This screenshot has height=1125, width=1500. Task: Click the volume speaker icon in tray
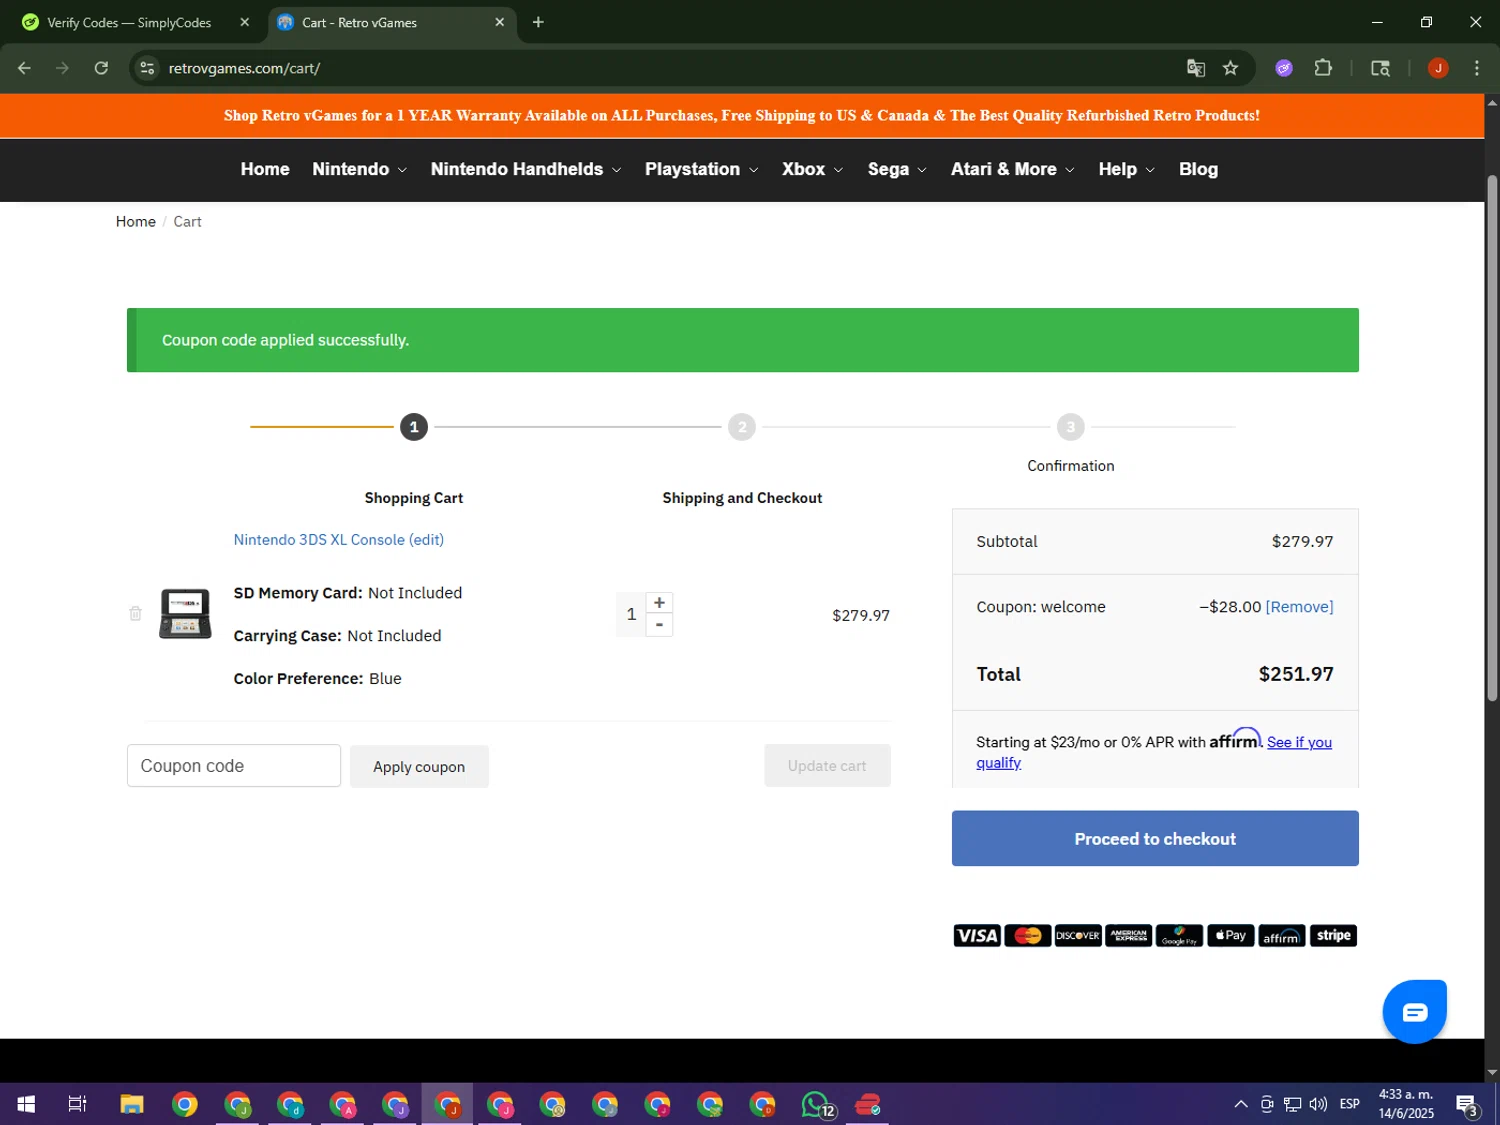click(1318, 1104)
